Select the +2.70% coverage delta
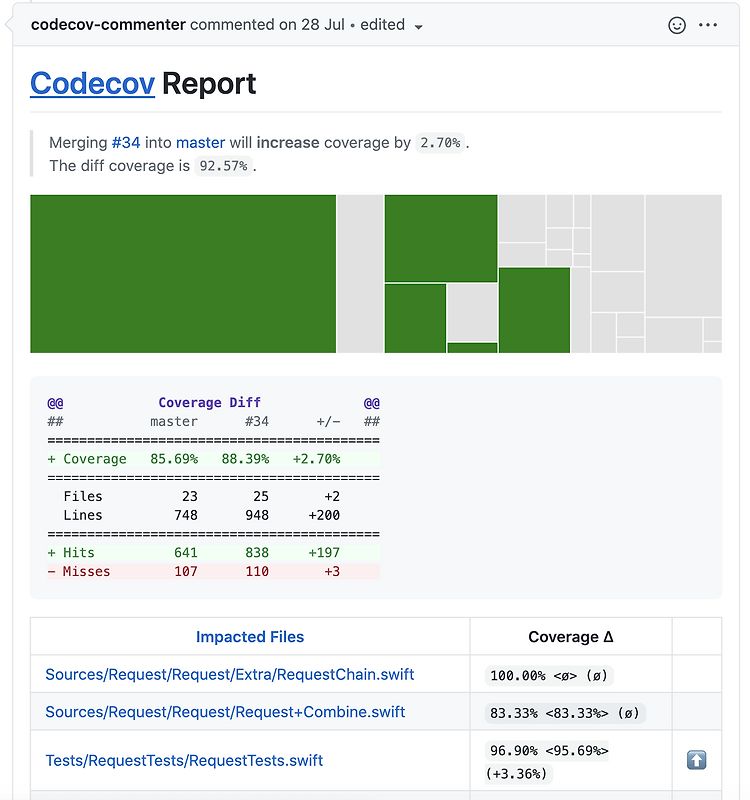Screen dimensions: 750x800 [x=316, y=459]
